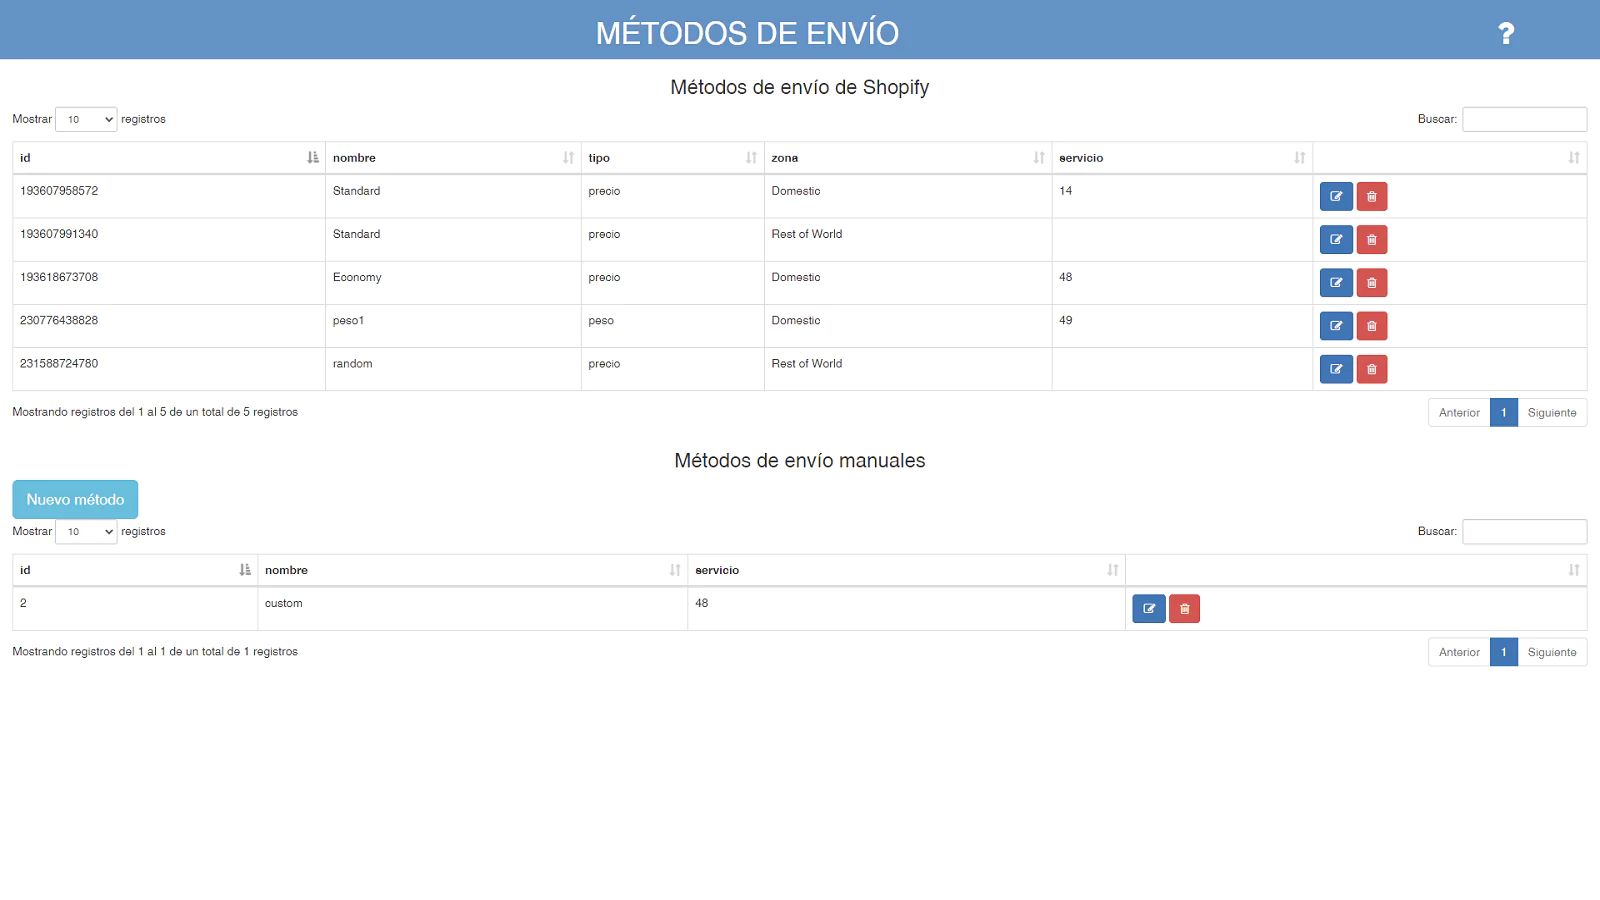This screenshot has height=900, width=1600.
Task: Edit the Economy shipping method
Action: 1336,283
